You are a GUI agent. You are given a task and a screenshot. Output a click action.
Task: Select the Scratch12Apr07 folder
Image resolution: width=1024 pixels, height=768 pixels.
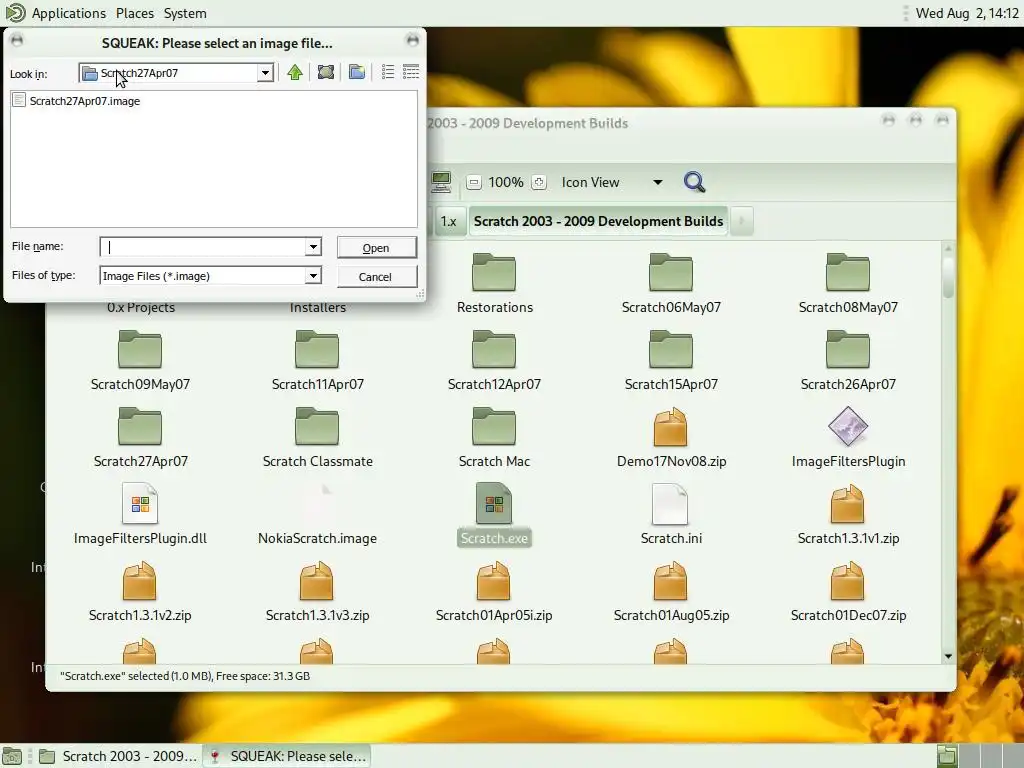coord(494,360)
